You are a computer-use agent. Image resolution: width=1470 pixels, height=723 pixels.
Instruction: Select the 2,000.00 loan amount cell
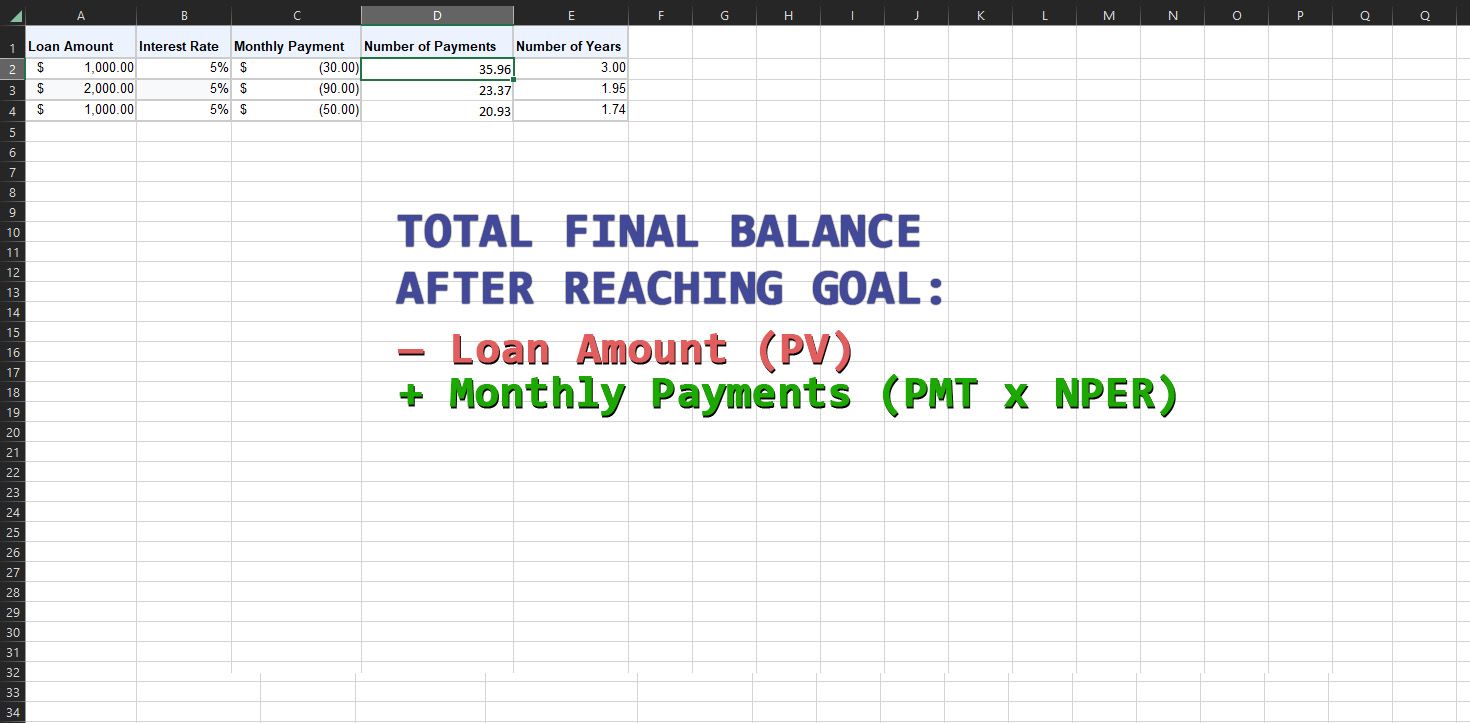(x=81, y=89)
